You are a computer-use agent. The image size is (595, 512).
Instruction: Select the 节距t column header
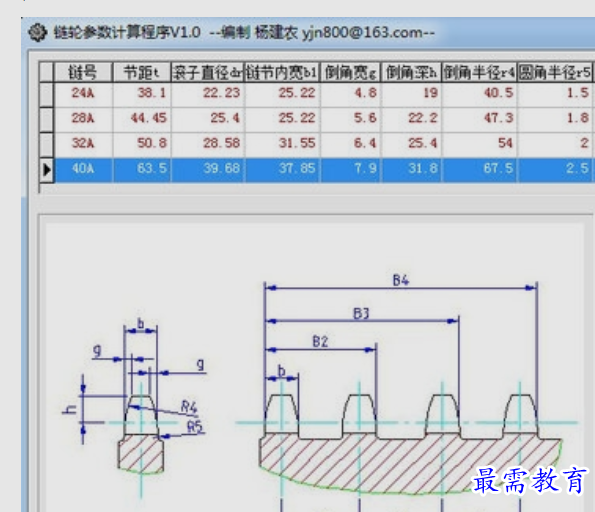point(142,72)
